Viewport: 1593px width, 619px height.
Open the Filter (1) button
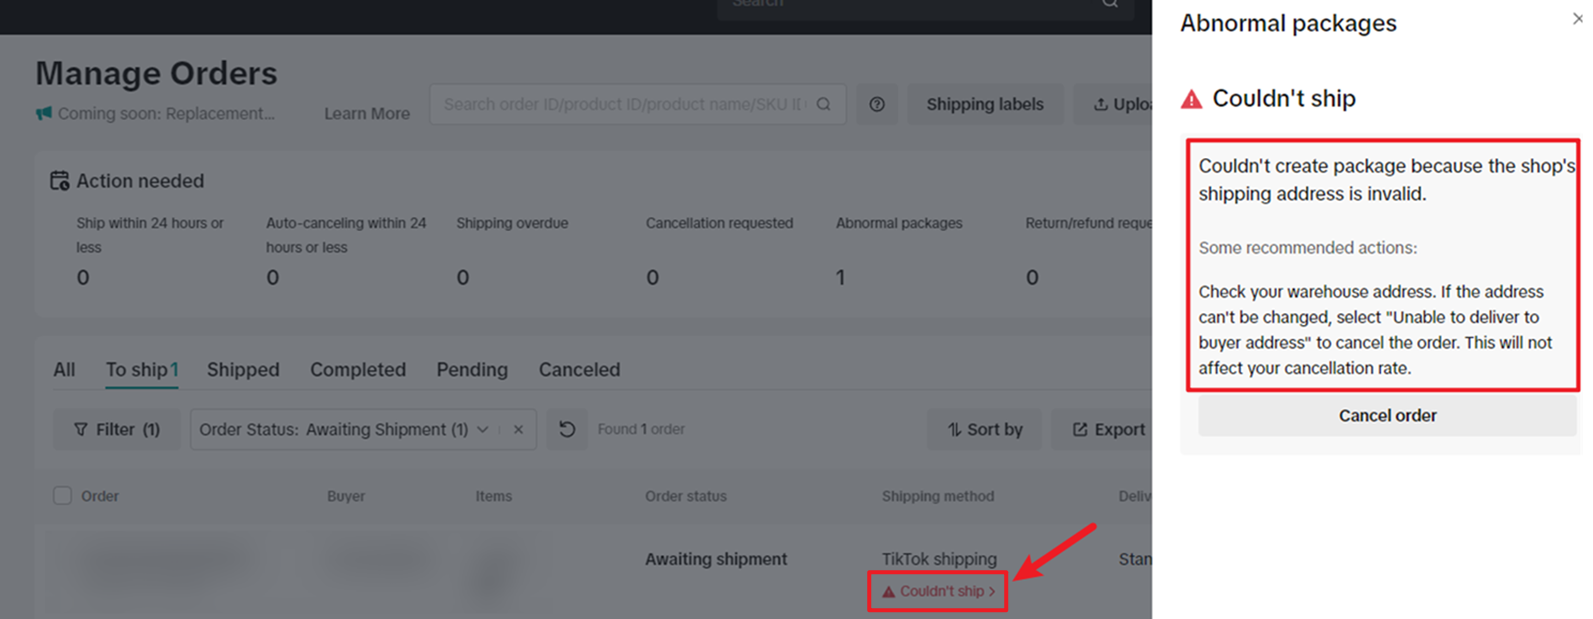pos(117,429)
